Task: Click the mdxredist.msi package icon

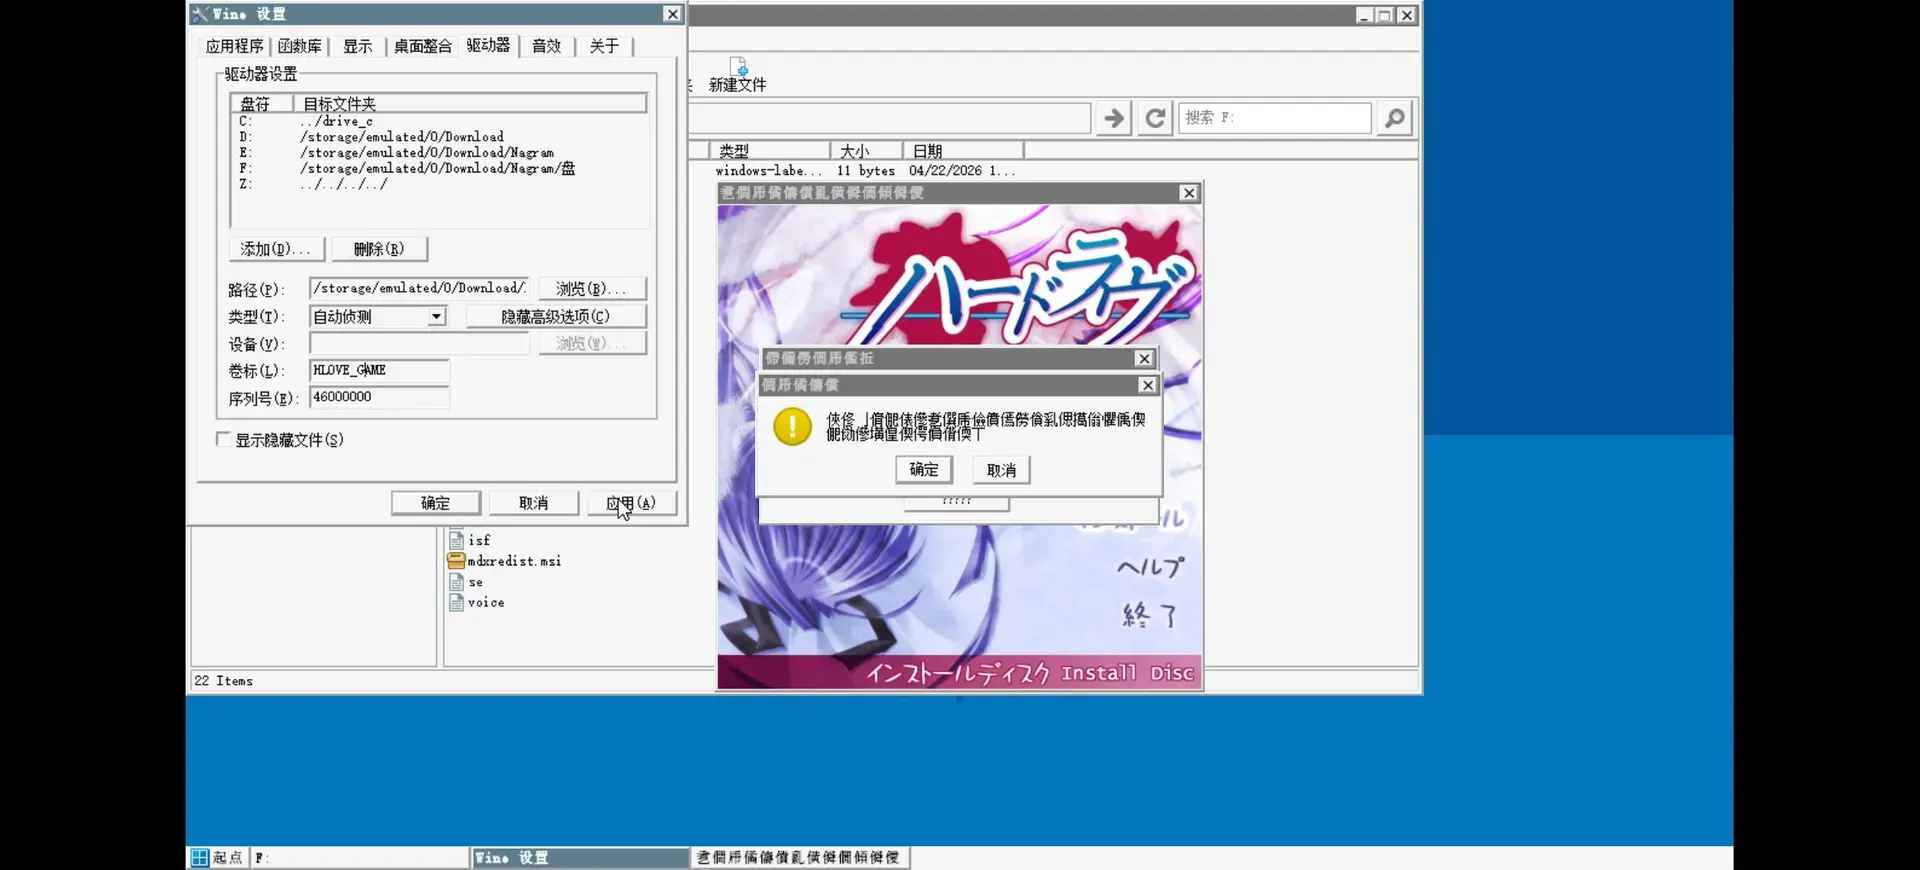Action: pyautogui.click(x=456, y=561)
